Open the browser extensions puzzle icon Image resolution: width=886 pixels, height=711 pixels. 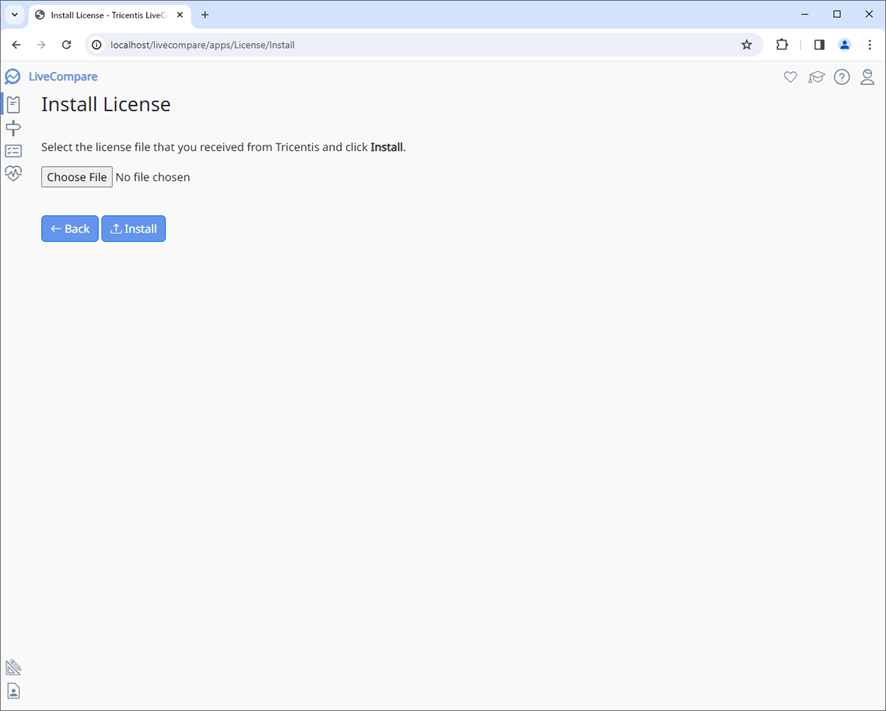click(x=782, y=45)
